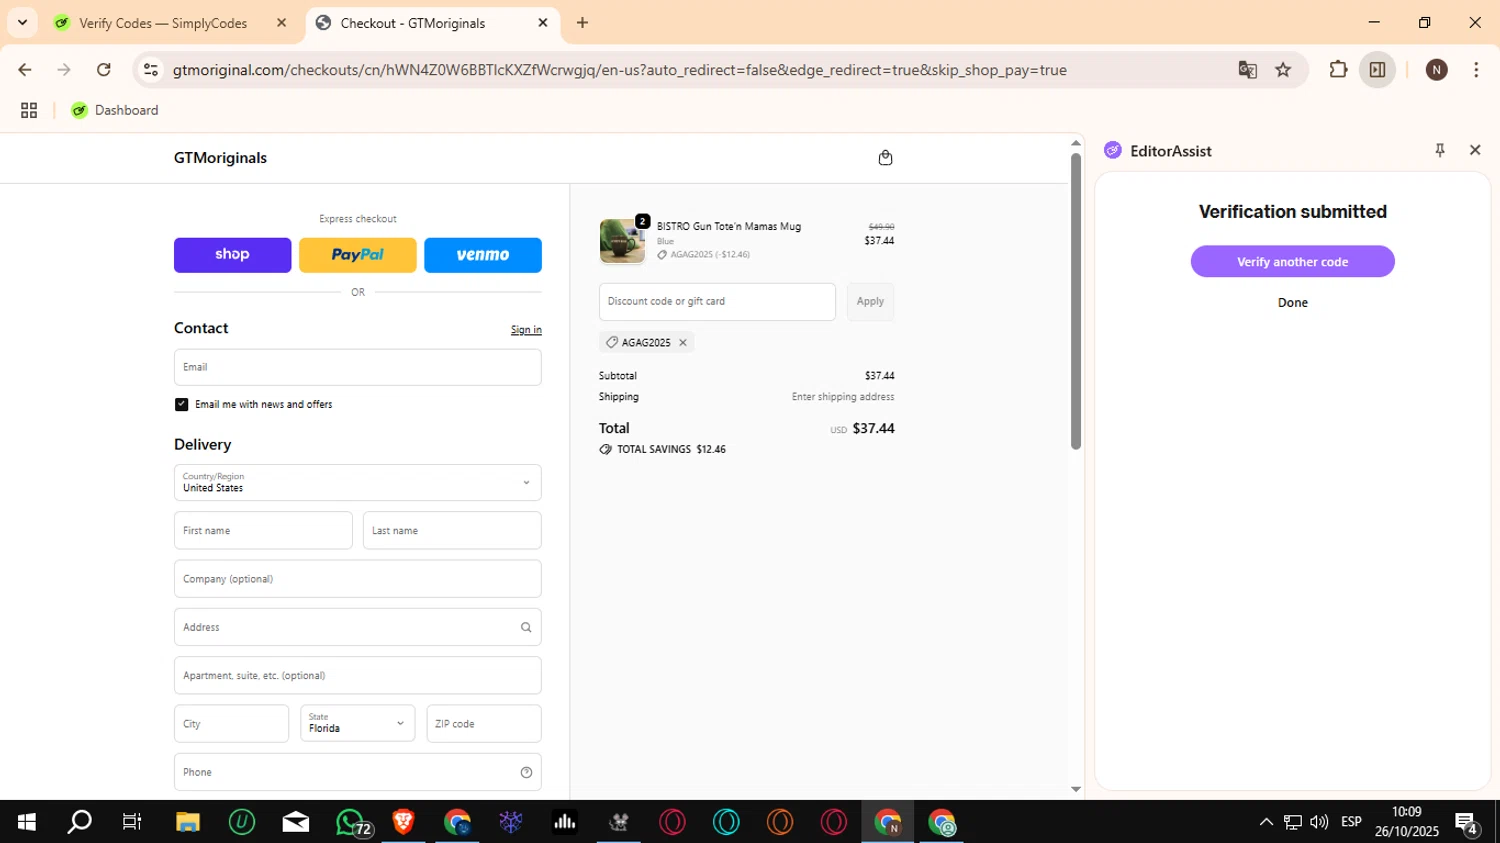The width and height of the screenshot is (1500, 843).
Task: Open the Chrome three-dot menu
Action: coord(1476,70)
